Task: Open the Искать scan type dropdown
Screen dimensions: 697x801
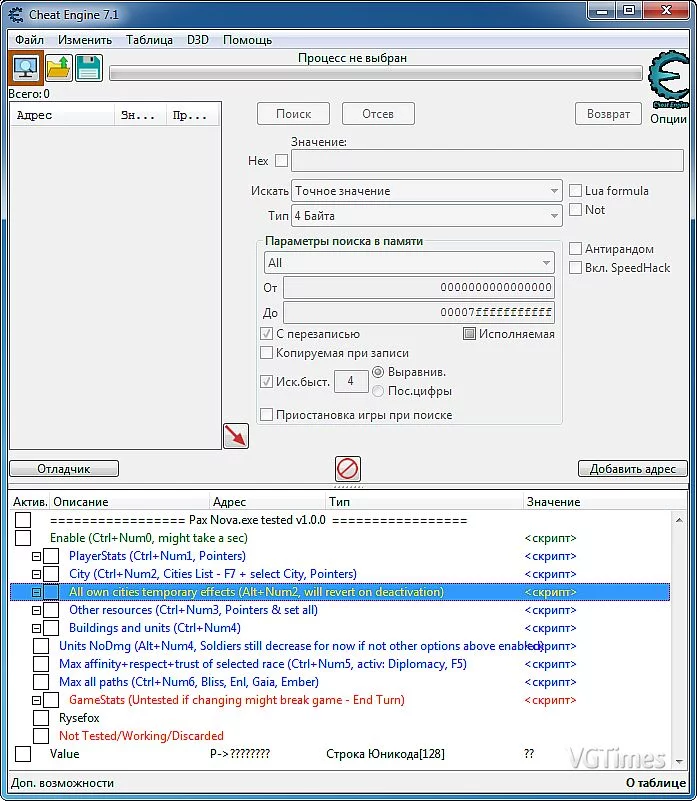Action: point(427,191)
